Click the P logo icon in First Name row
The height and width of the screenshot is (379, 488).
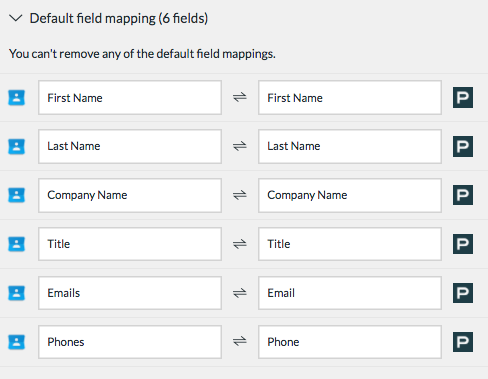[463, 98]
